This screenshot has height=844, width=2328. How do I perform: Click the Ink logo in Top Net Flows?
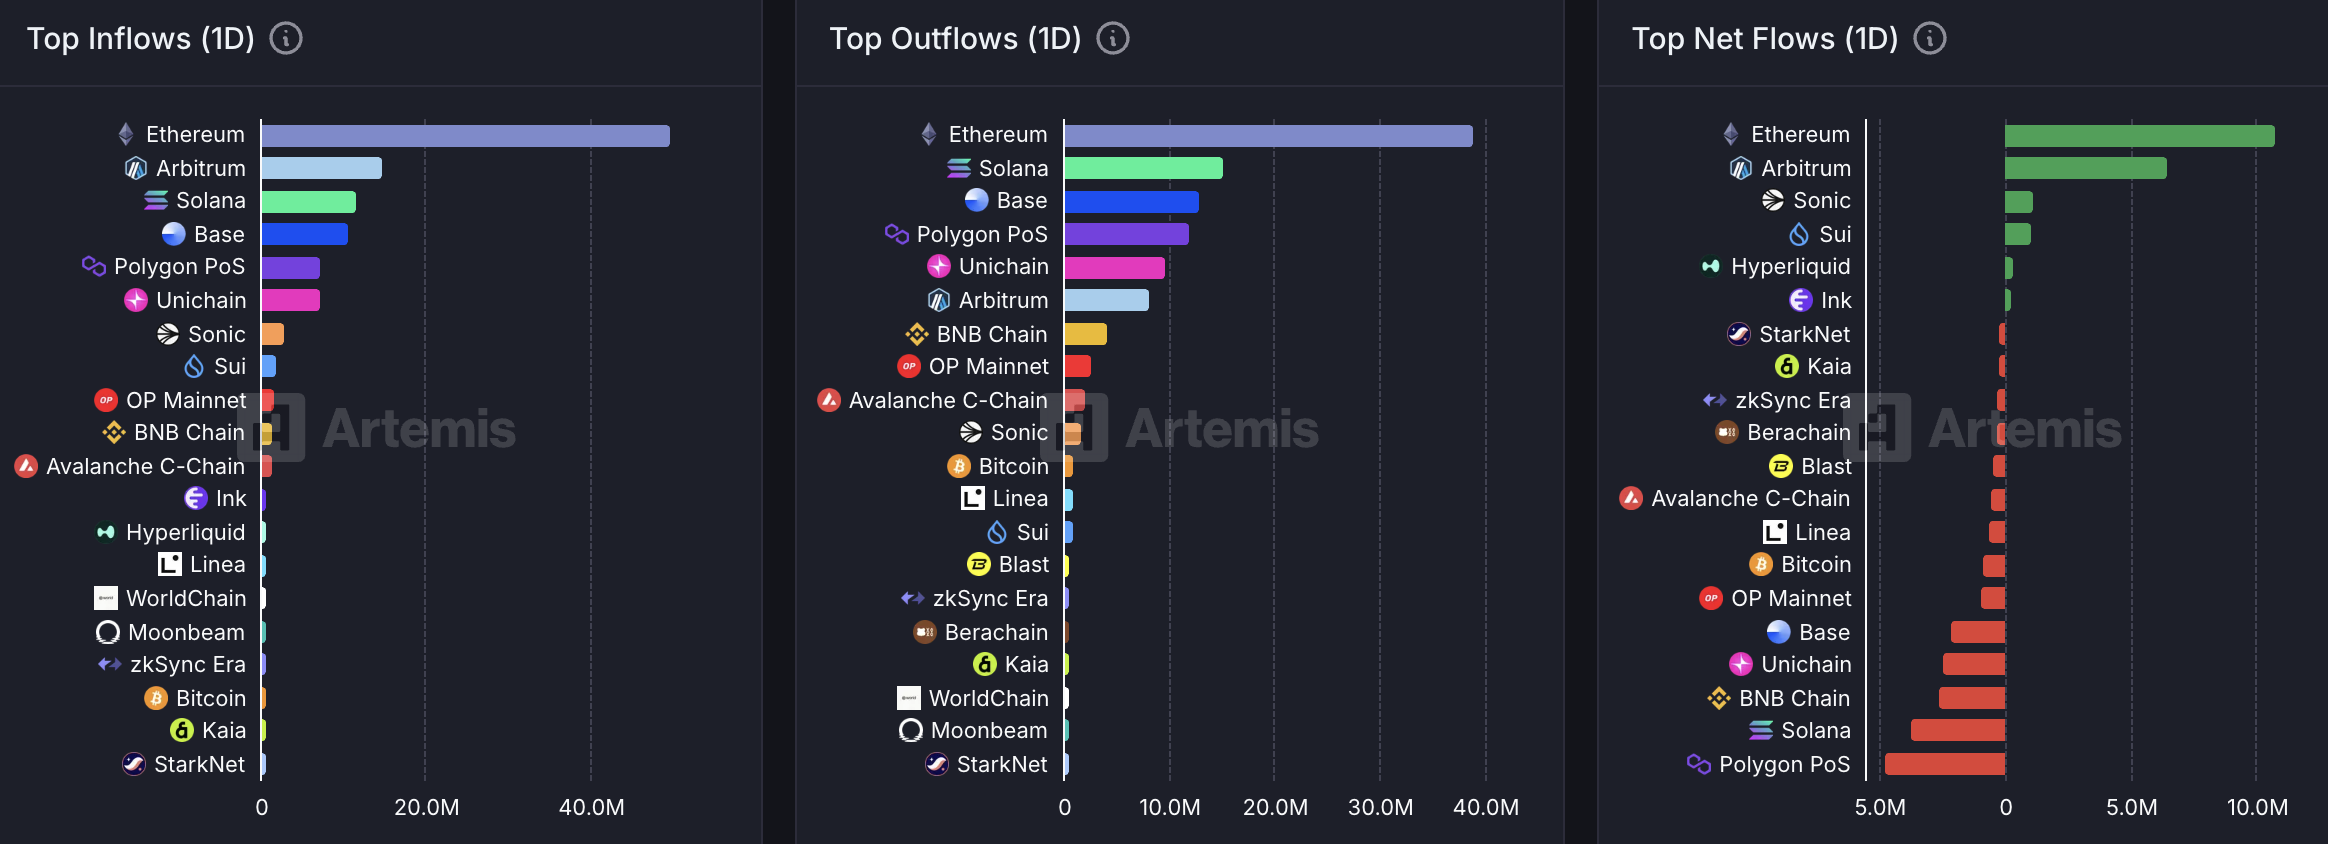coord(1801,300)
